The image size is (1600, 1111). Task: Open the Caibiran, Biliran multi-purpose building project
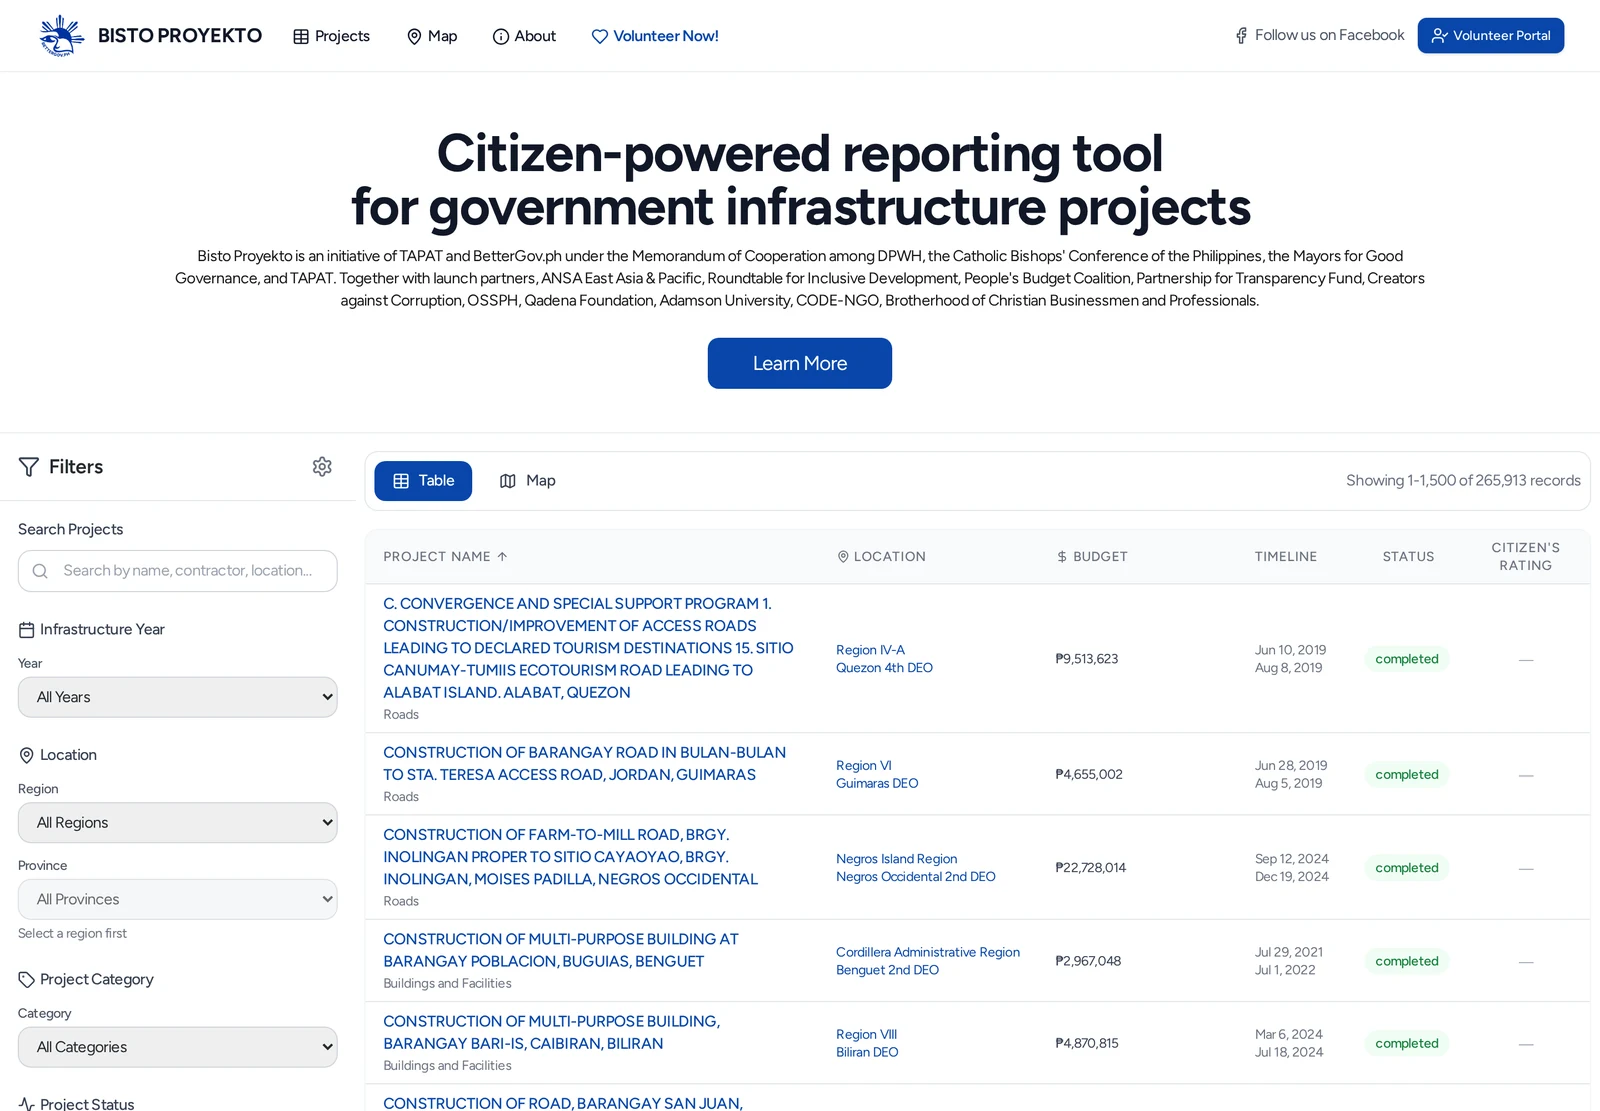(551, 1032)
